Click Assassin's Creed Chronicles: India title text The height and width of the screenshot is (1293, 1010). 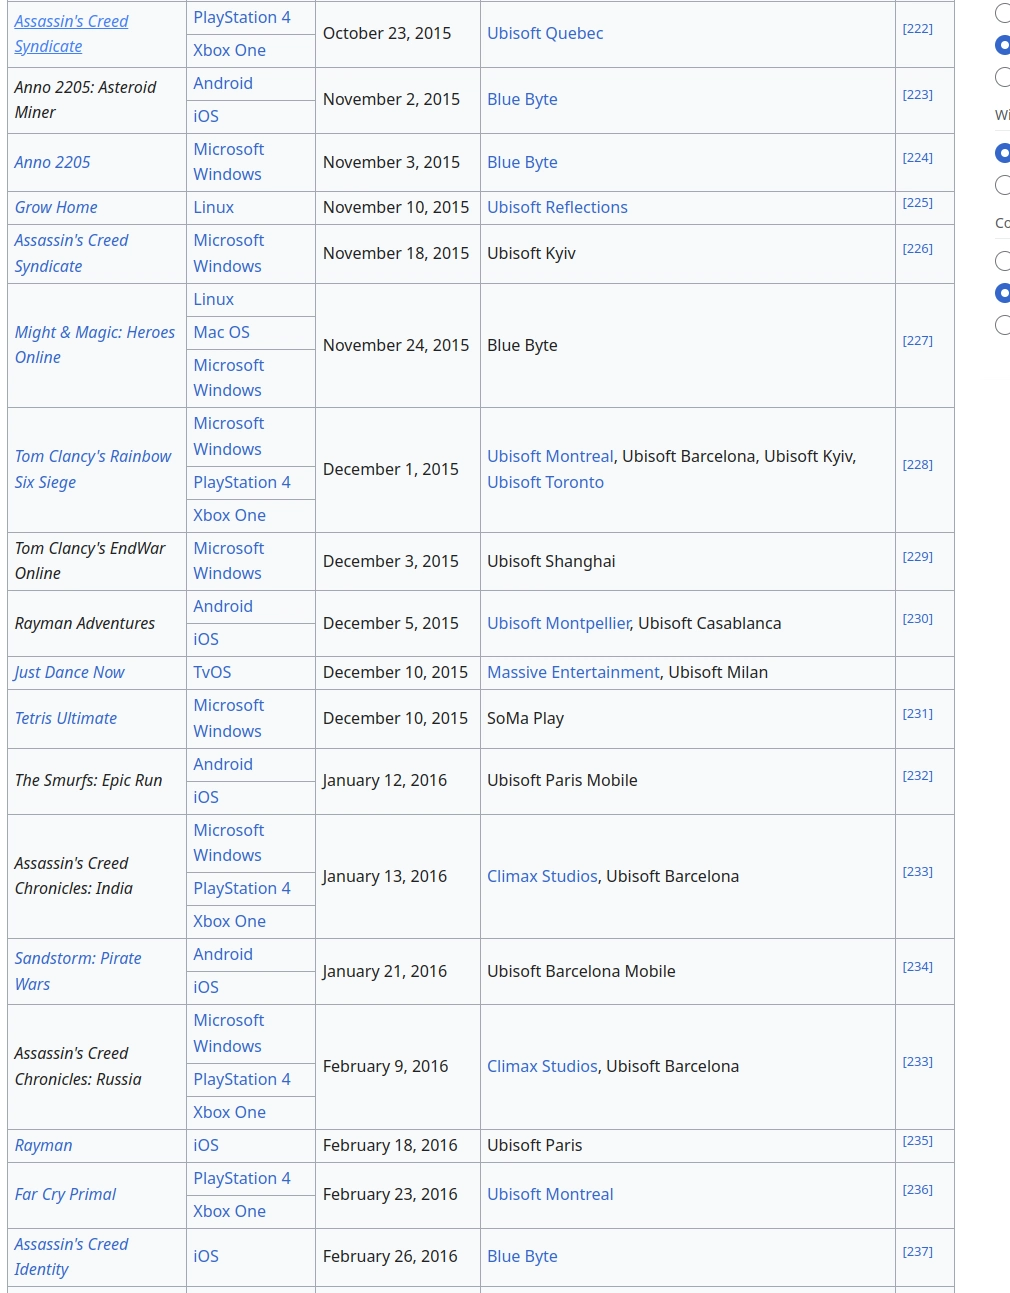click(73, 876)
